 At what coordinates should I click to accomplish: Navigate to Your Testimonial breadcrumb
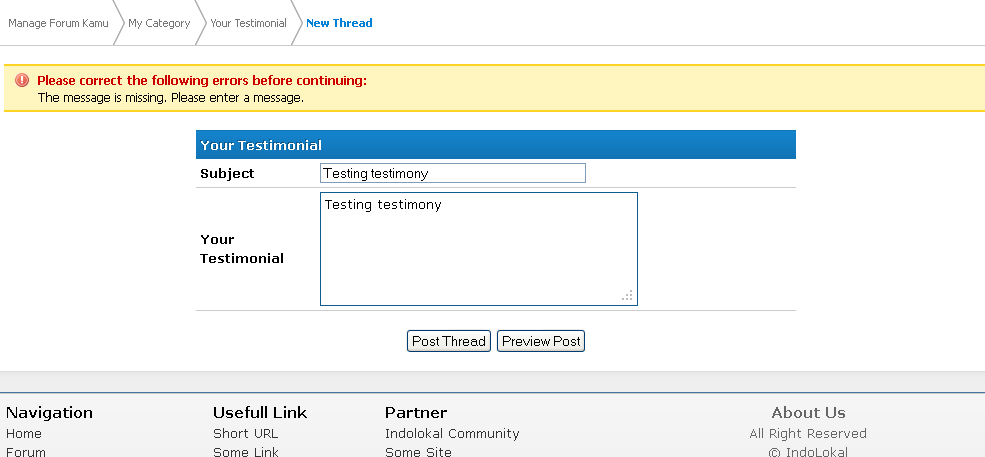point(248,23)
